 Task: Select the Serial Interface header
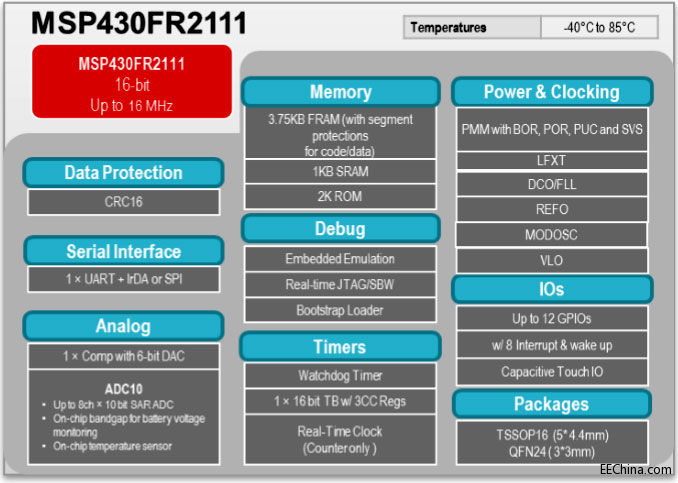click(124, 251)
